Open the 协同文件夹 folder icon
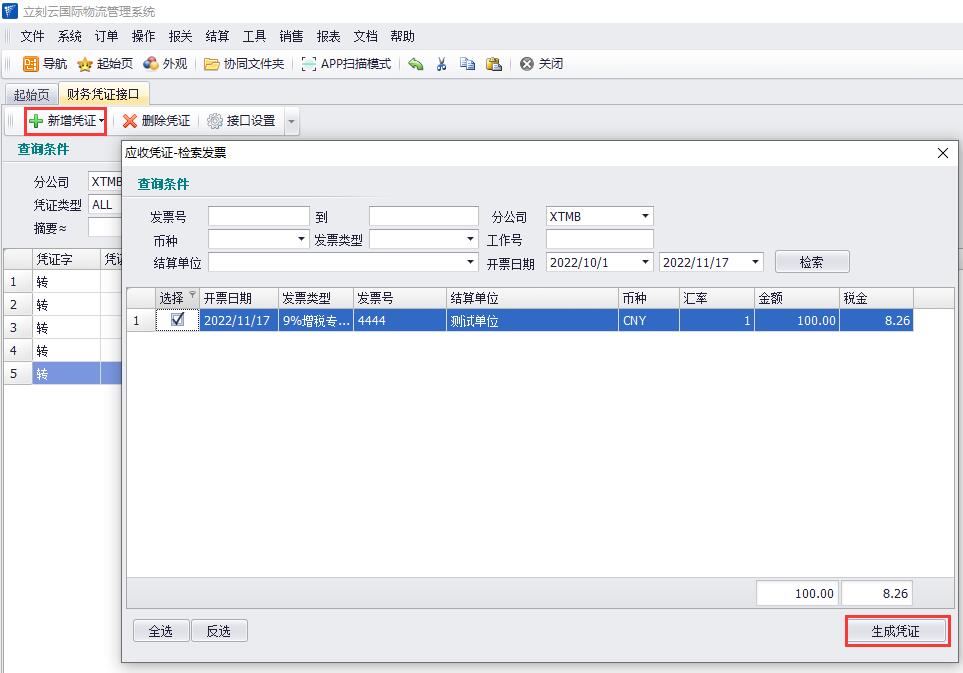Image resolution: width=963 pixels, height=673 pixels. coord(212,64)
